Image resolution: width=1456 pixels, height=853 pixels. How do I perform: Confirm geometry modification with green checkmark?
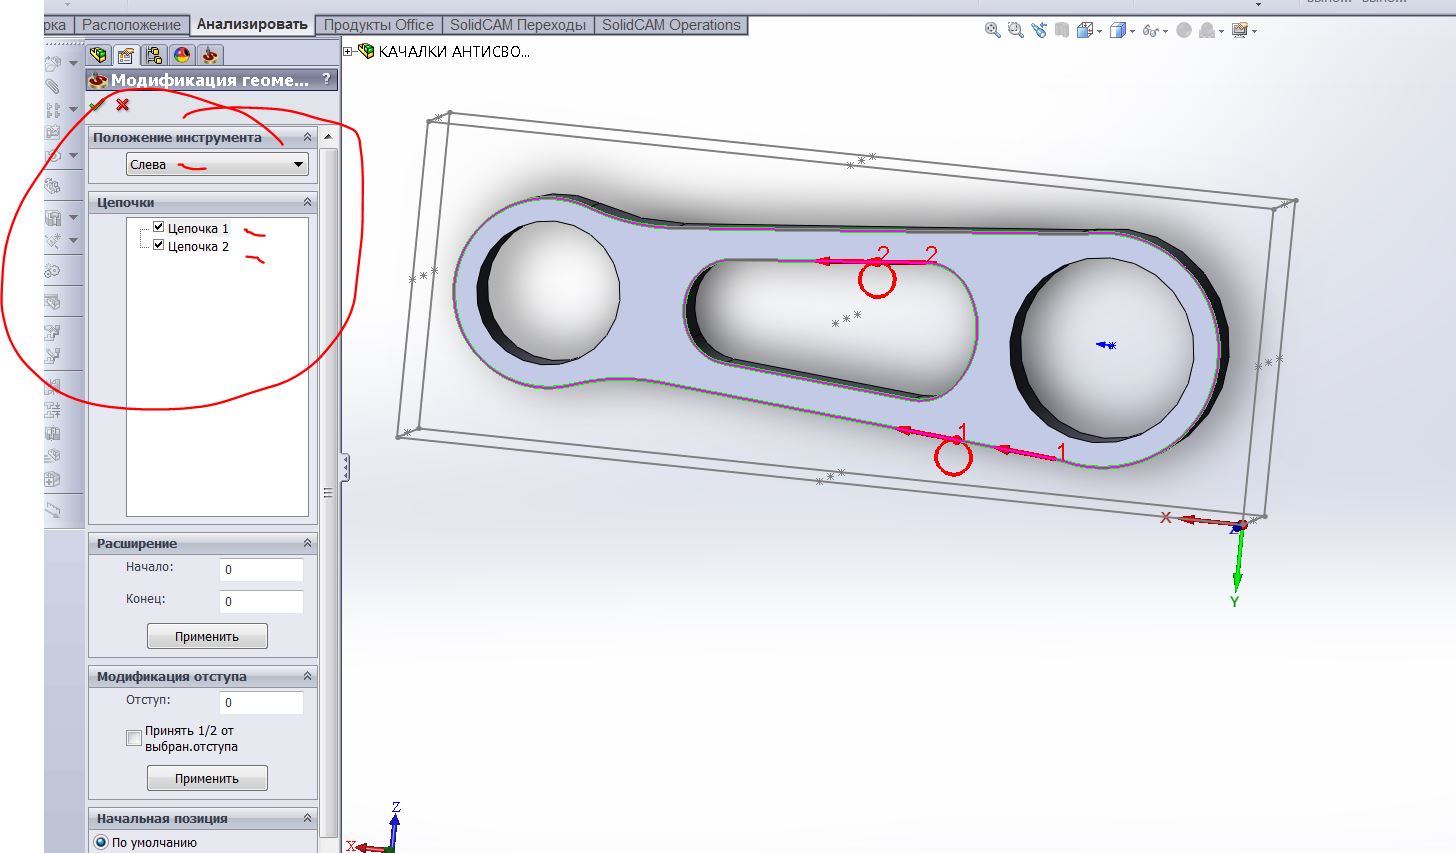96,104
